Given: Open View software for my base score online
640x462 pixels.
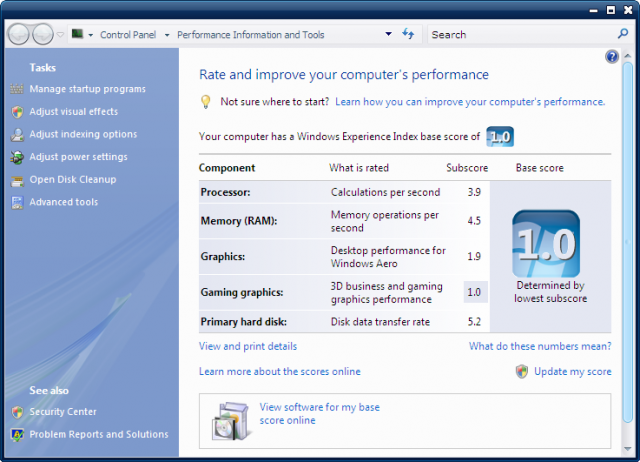Looking at the screenshot, I should coord(320,413).
